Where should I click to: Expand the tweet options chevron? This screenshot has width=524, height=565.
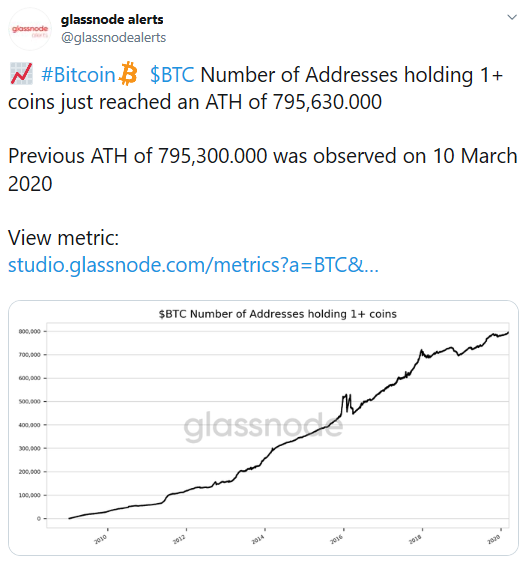coord(512,17)
